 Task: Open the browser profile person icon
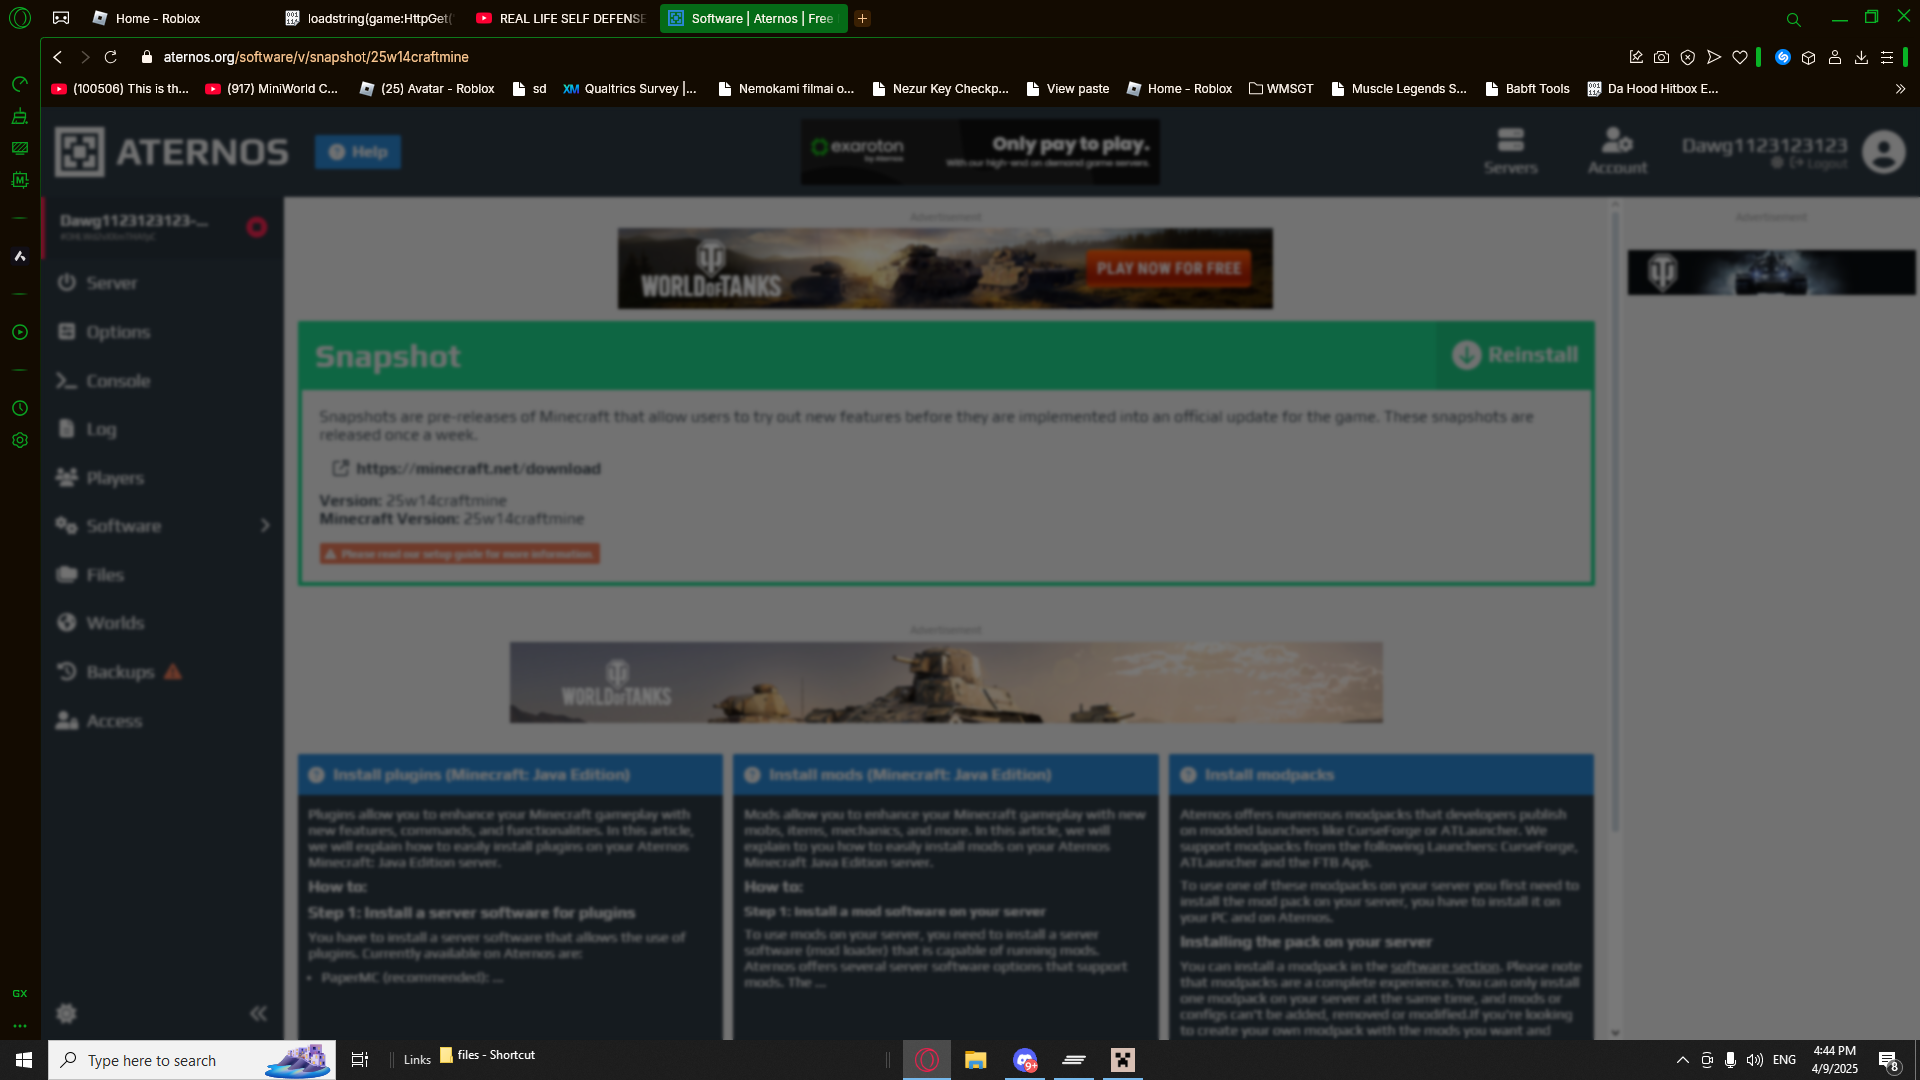[1835, 57]
